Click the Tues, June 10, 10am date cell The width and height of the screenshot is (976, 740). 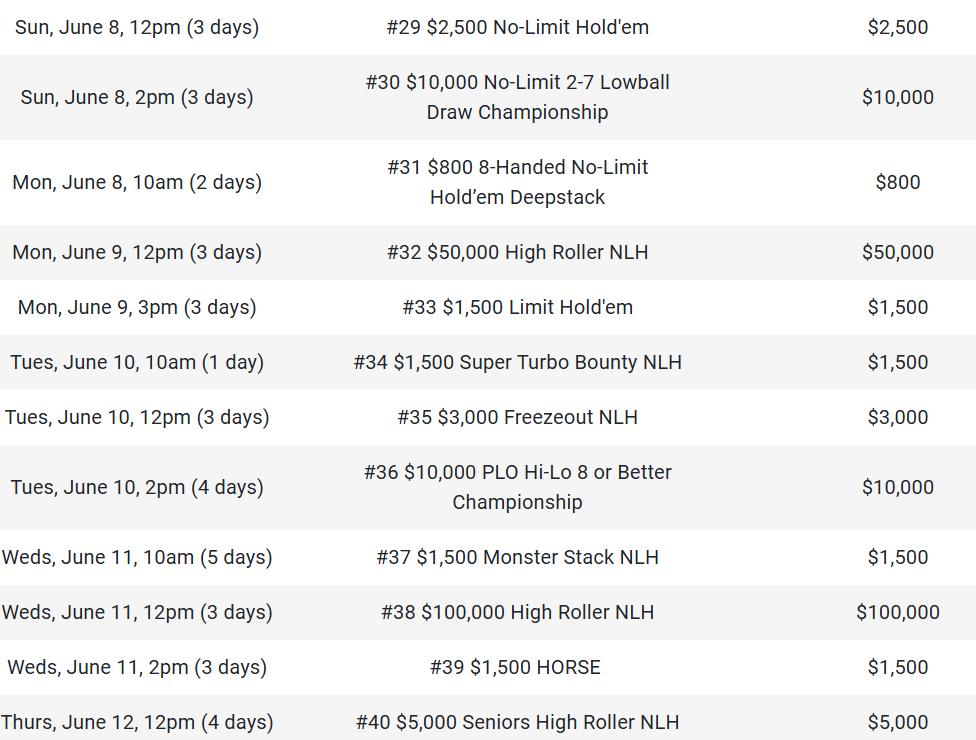[137, 362]
